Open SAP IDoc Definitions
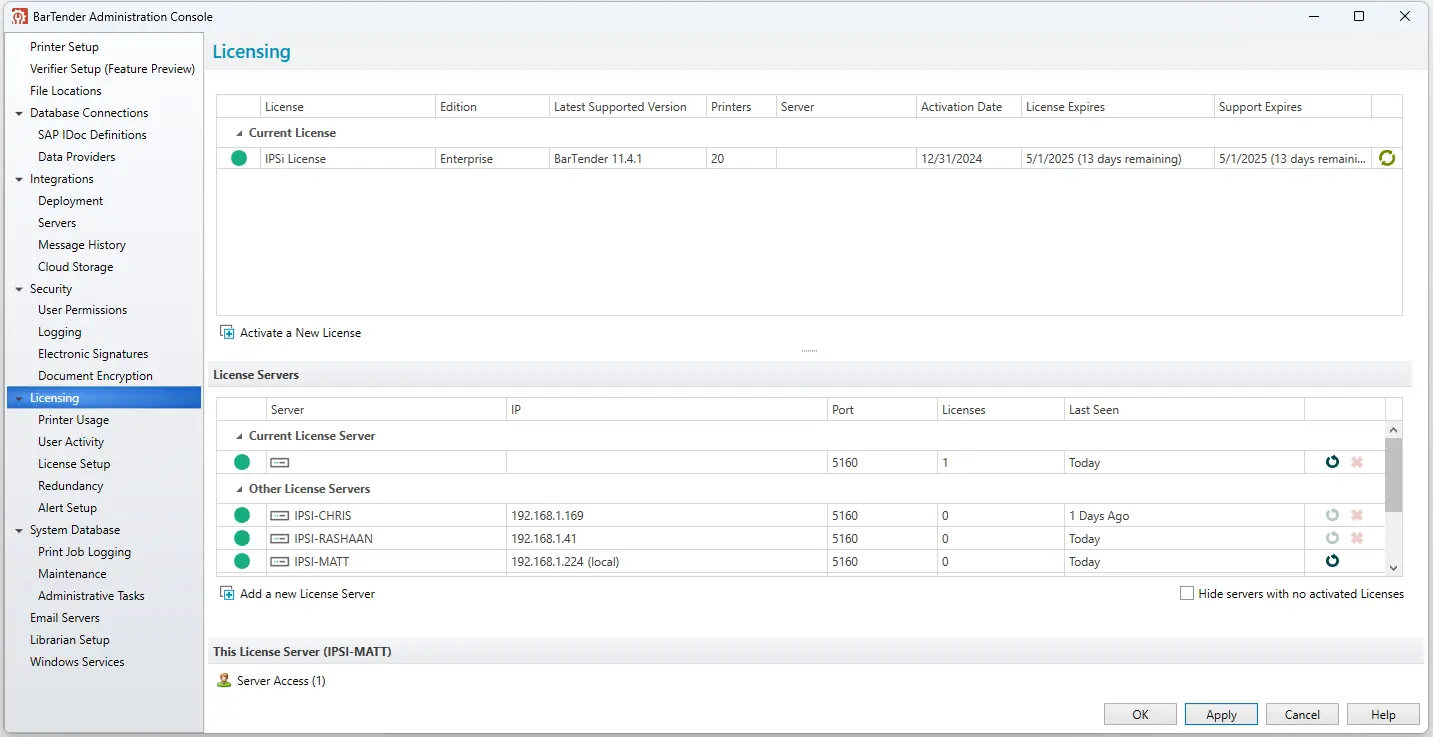 (x=92, y=135)
